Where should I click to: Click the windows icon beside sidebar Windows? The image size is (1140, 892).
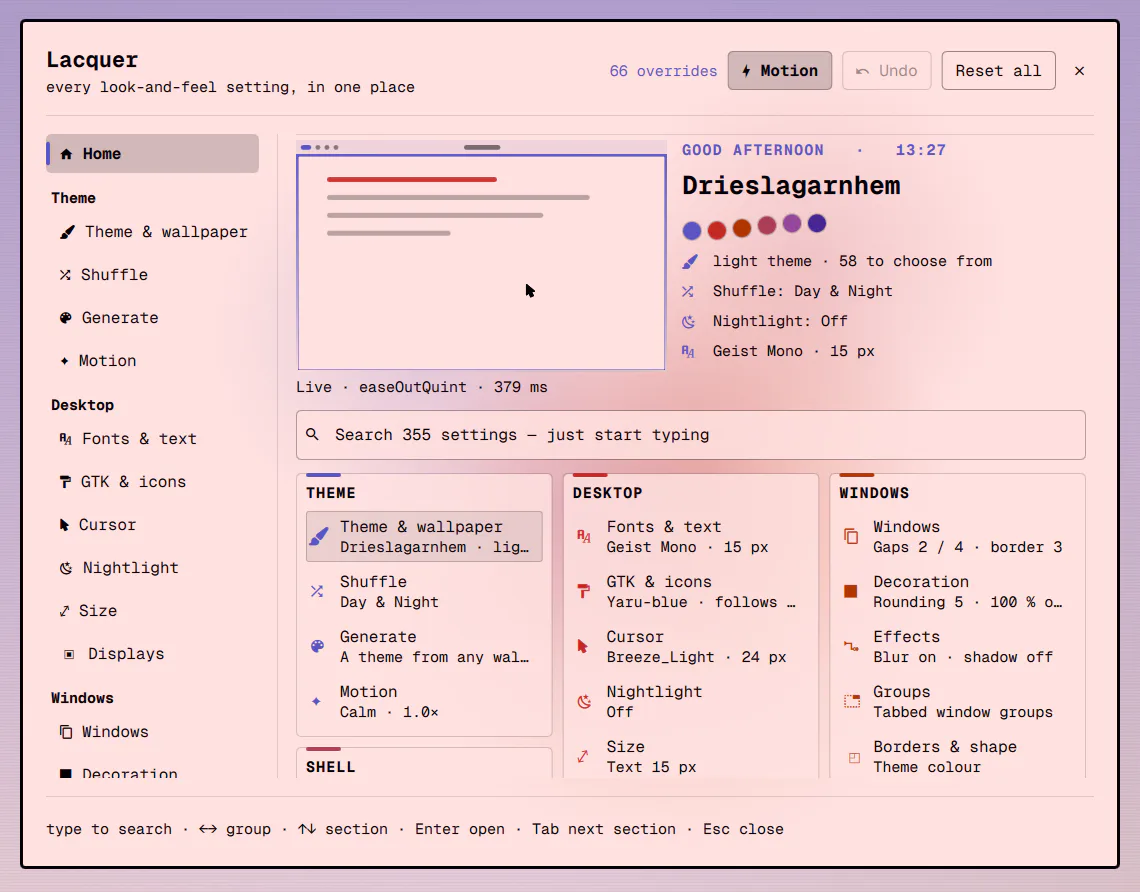click(65, 732)
